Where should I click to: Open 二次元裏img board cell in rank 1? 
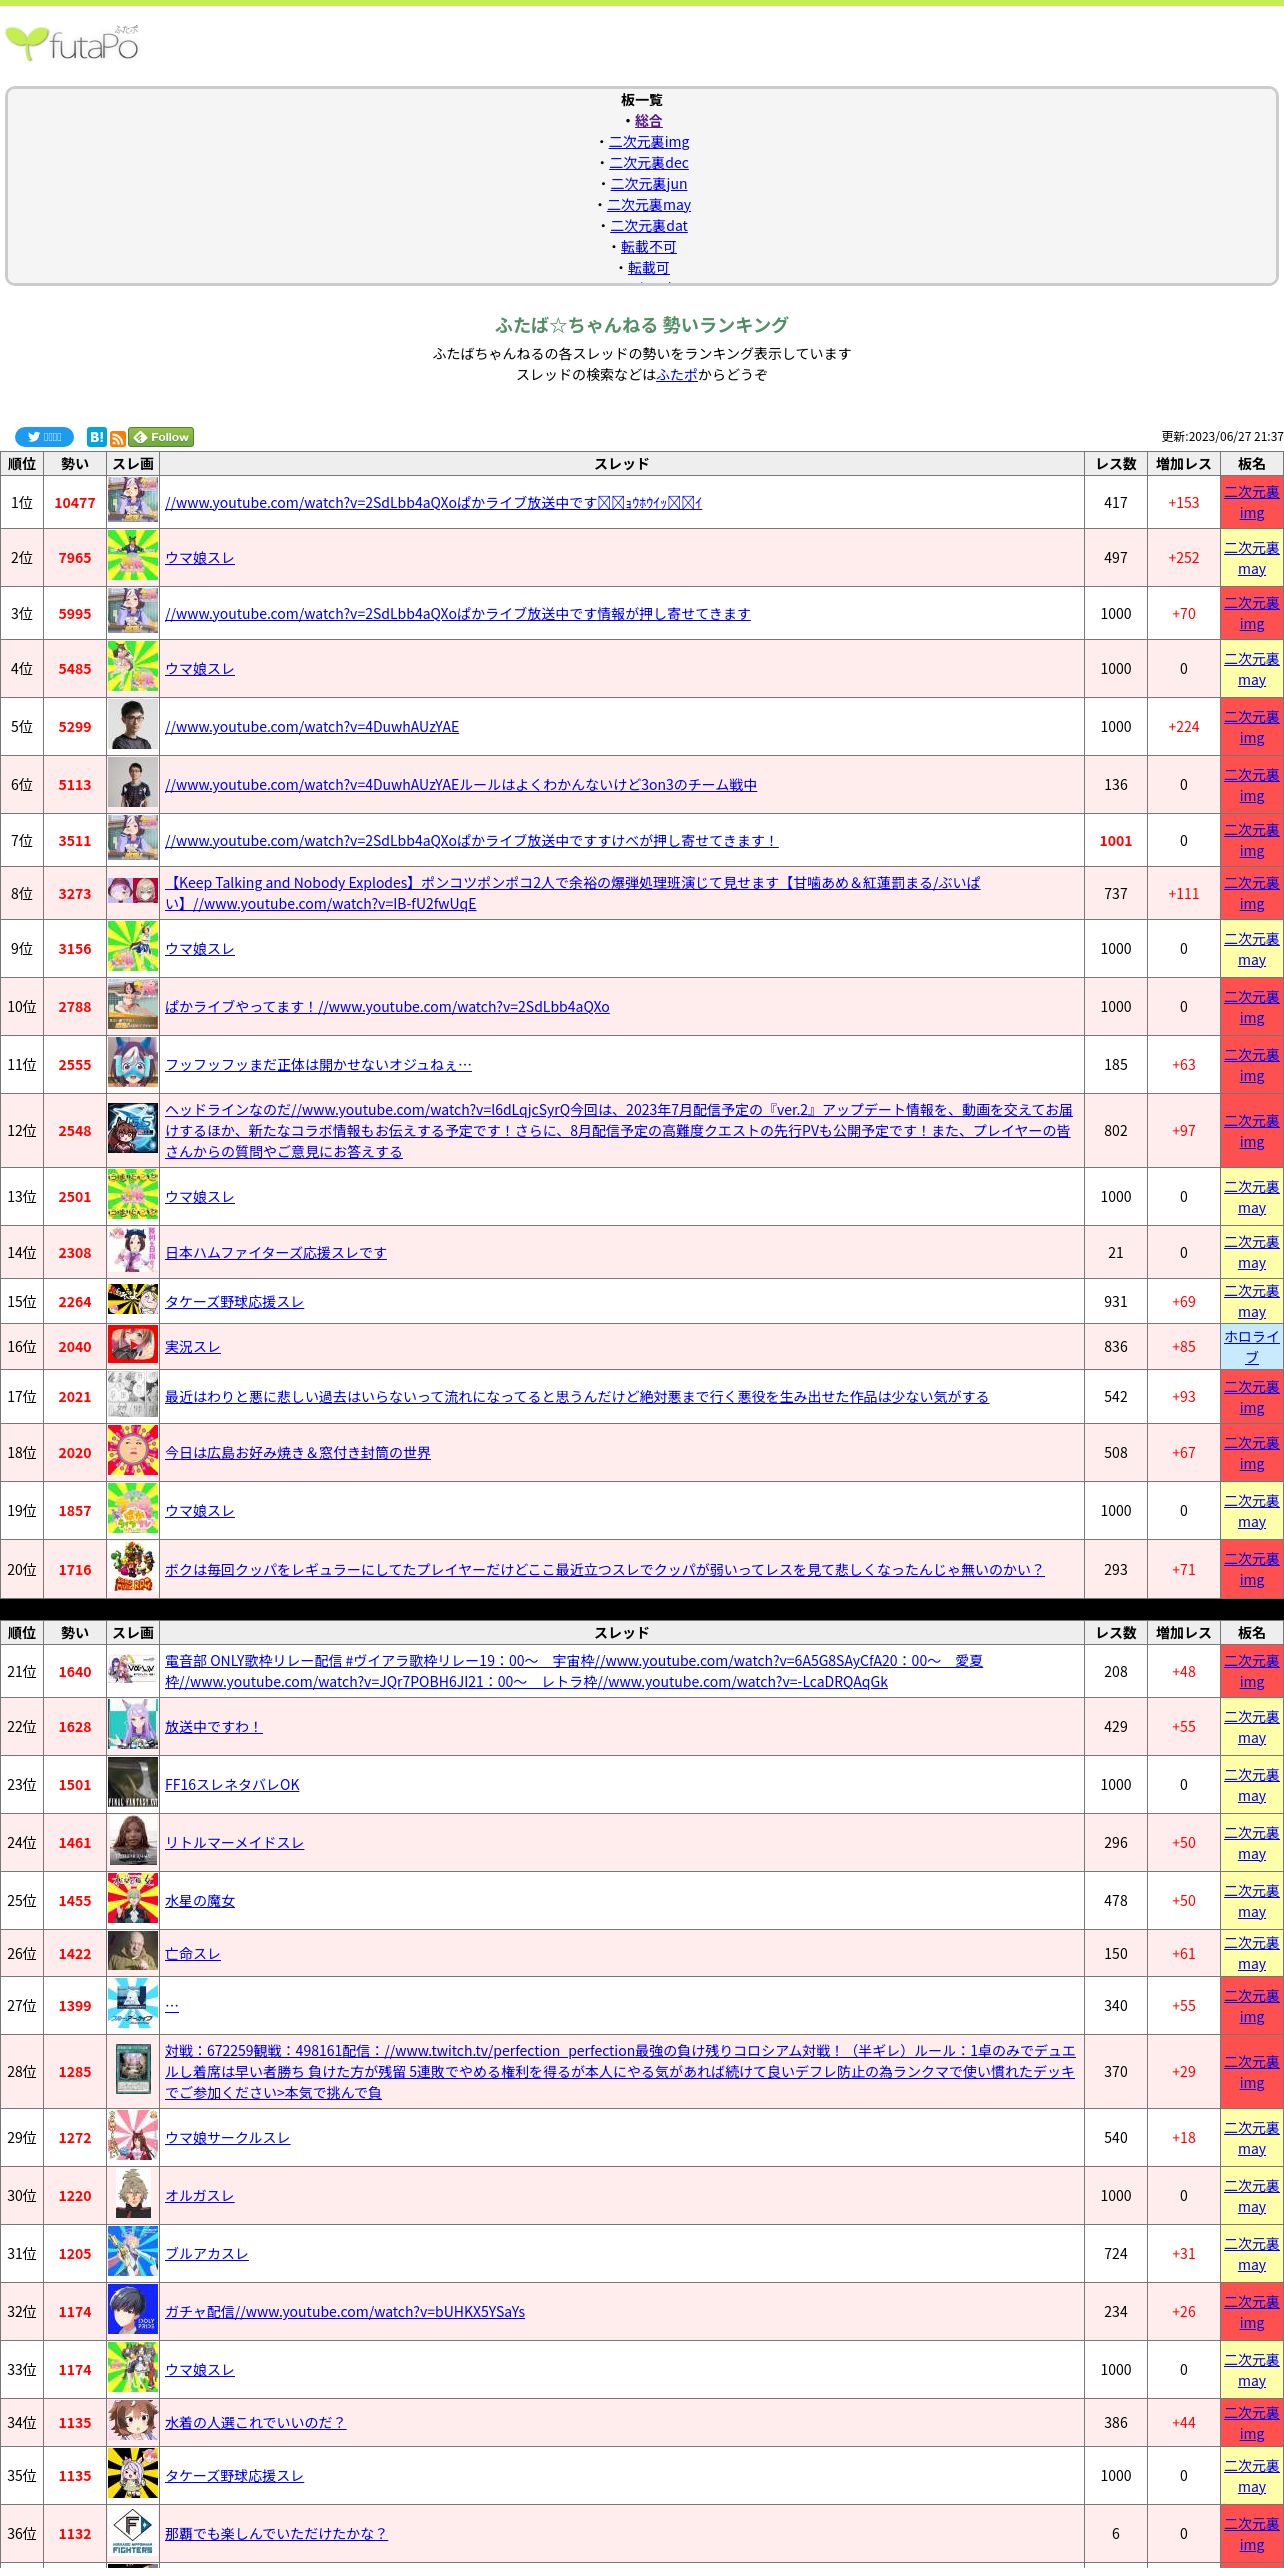coord(1252,502)
